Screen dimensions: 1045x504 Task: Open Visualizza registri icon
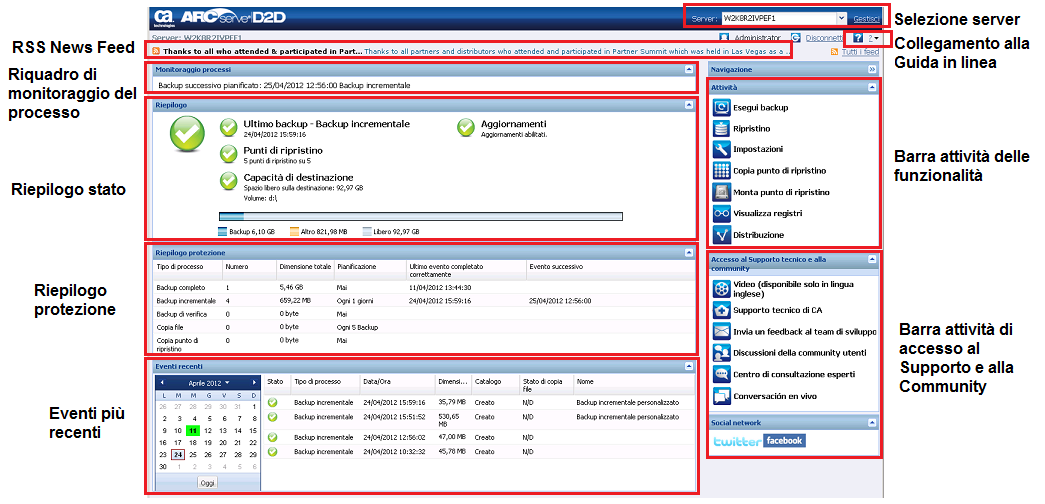click(x=722, y=213)
